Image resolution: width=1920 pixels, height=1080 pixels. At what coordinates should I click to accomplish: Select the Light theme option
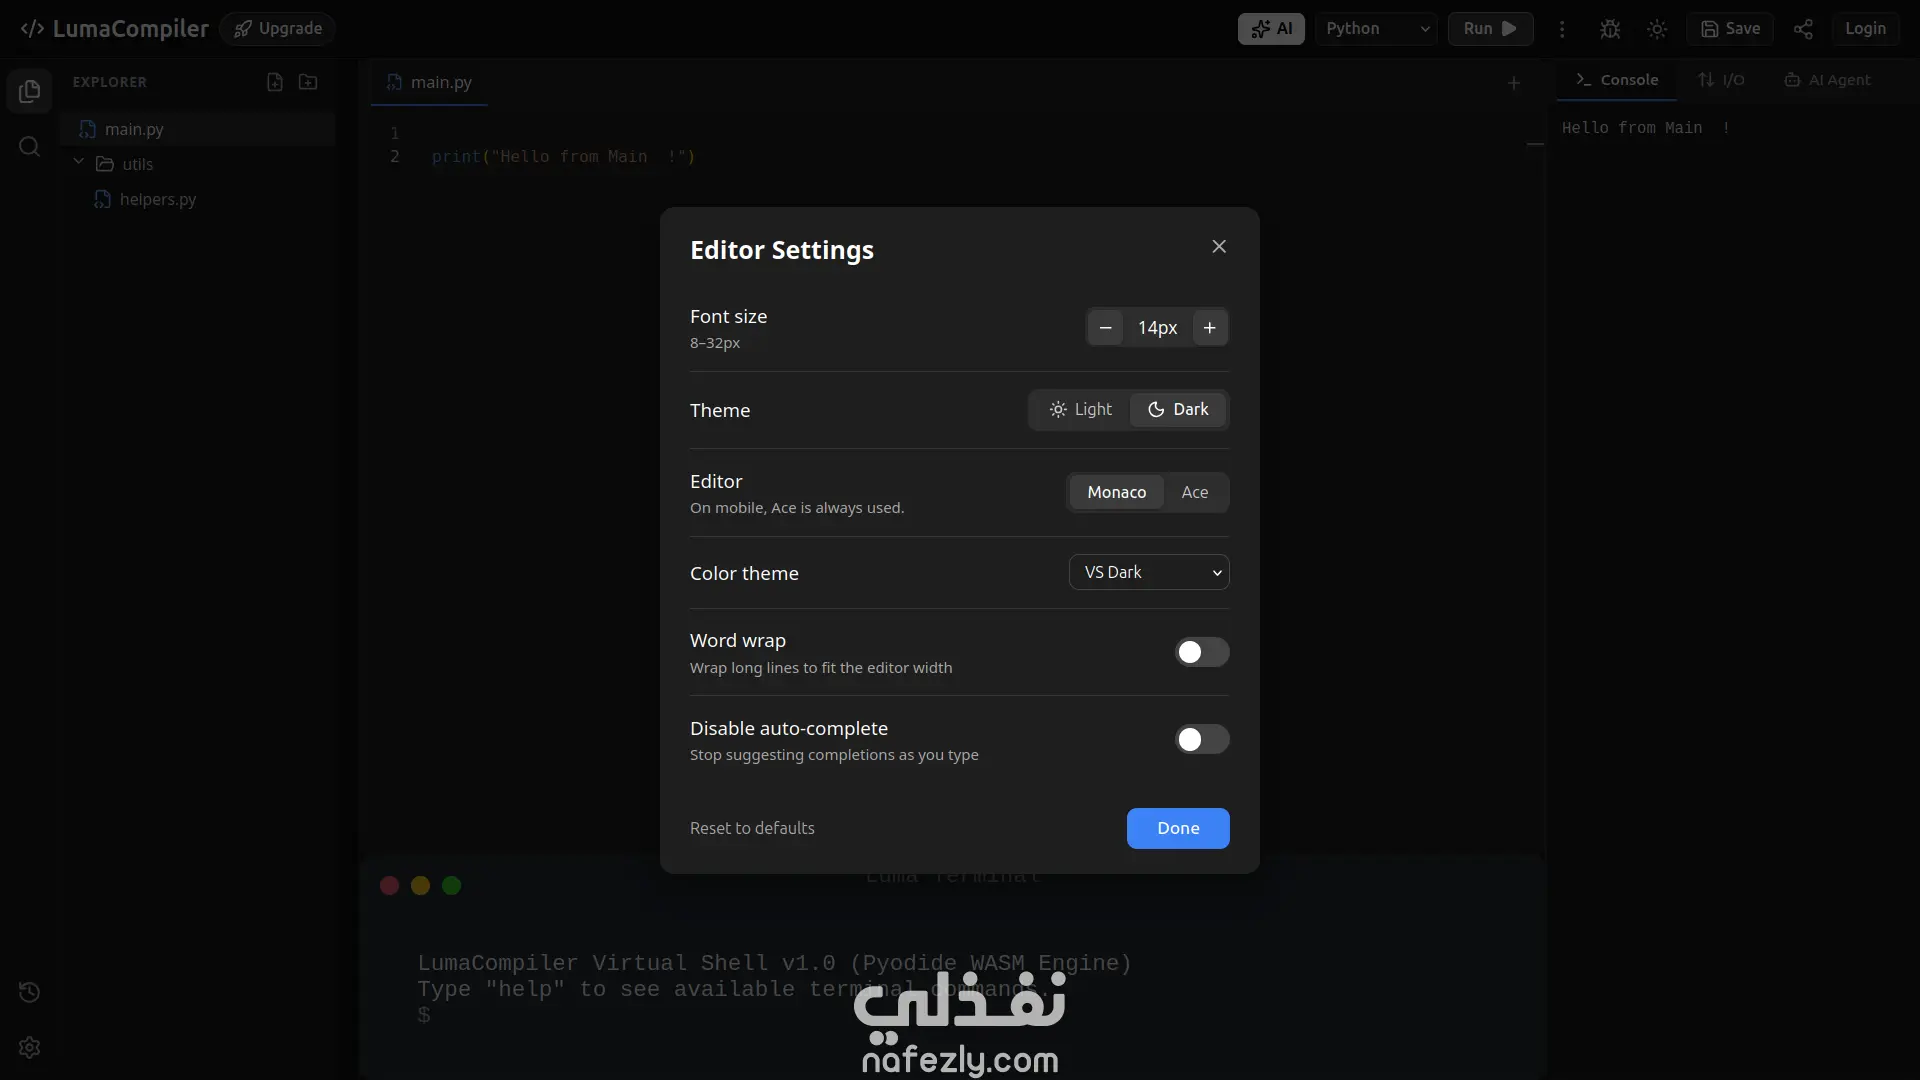(x=1080, y=409)
